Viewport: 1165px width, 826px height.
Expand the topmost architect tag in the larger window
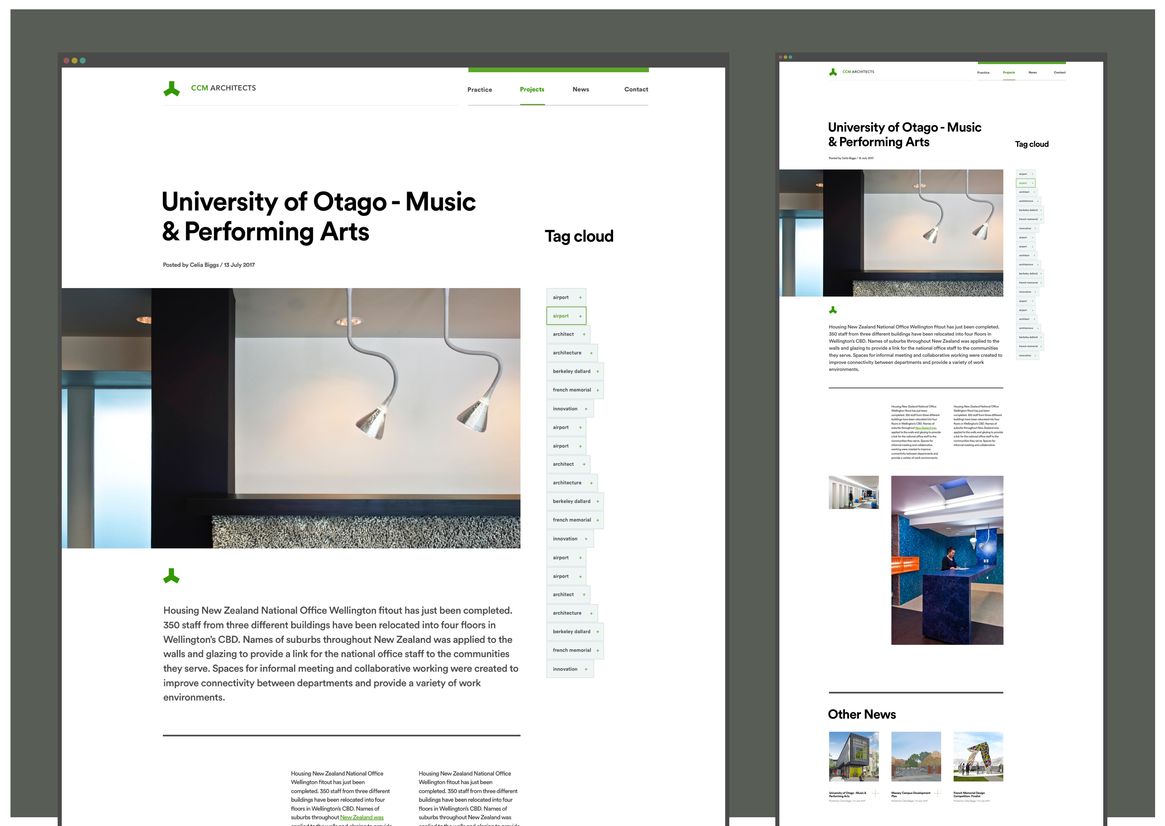[583, 334]
